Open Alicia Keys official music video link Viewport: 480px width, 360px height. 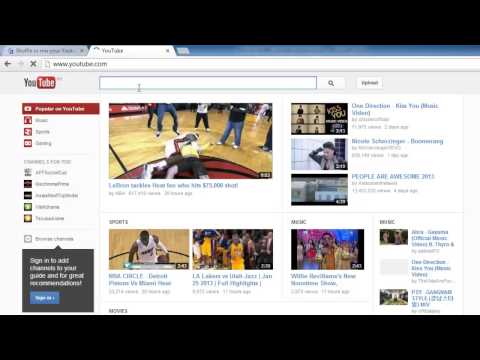[x=433, y=238]
